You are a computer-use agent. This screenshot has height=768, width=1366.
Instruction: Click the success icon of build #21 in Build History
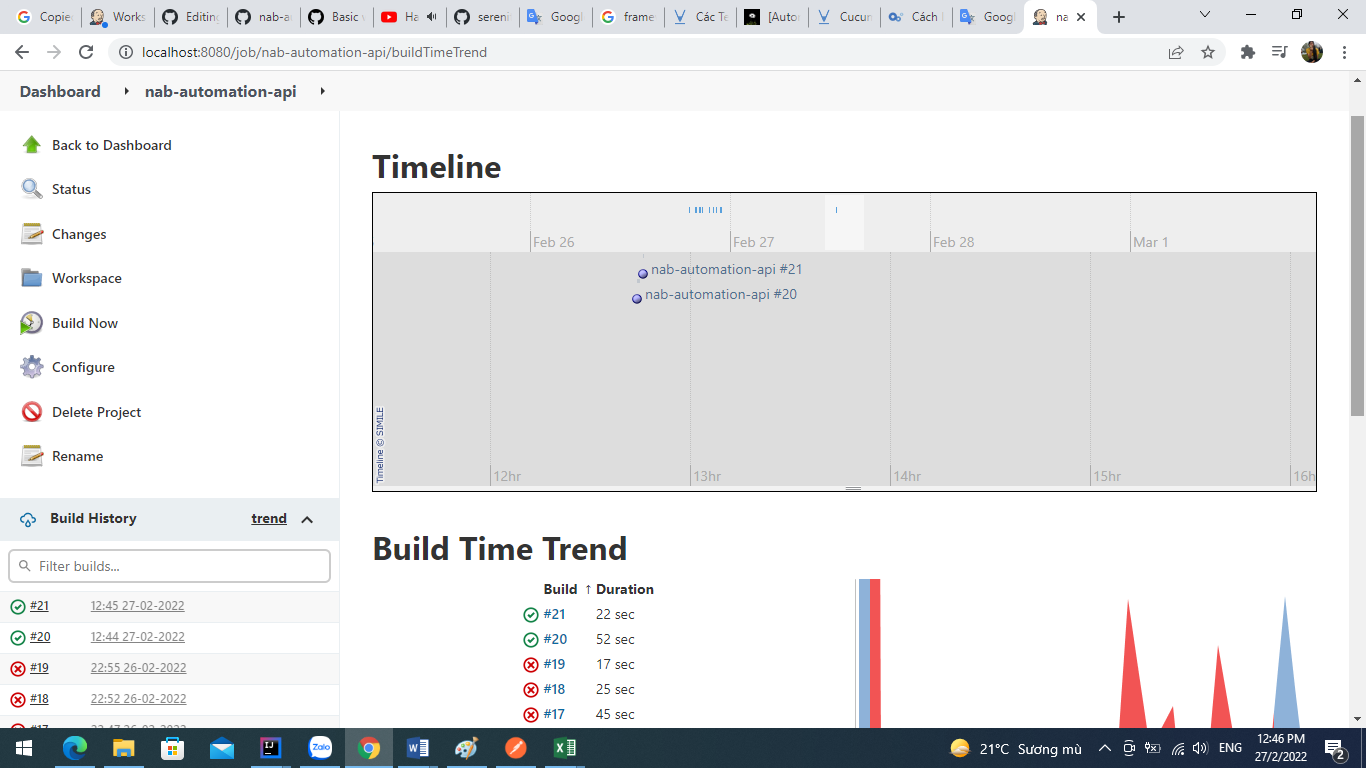(18, 606)
